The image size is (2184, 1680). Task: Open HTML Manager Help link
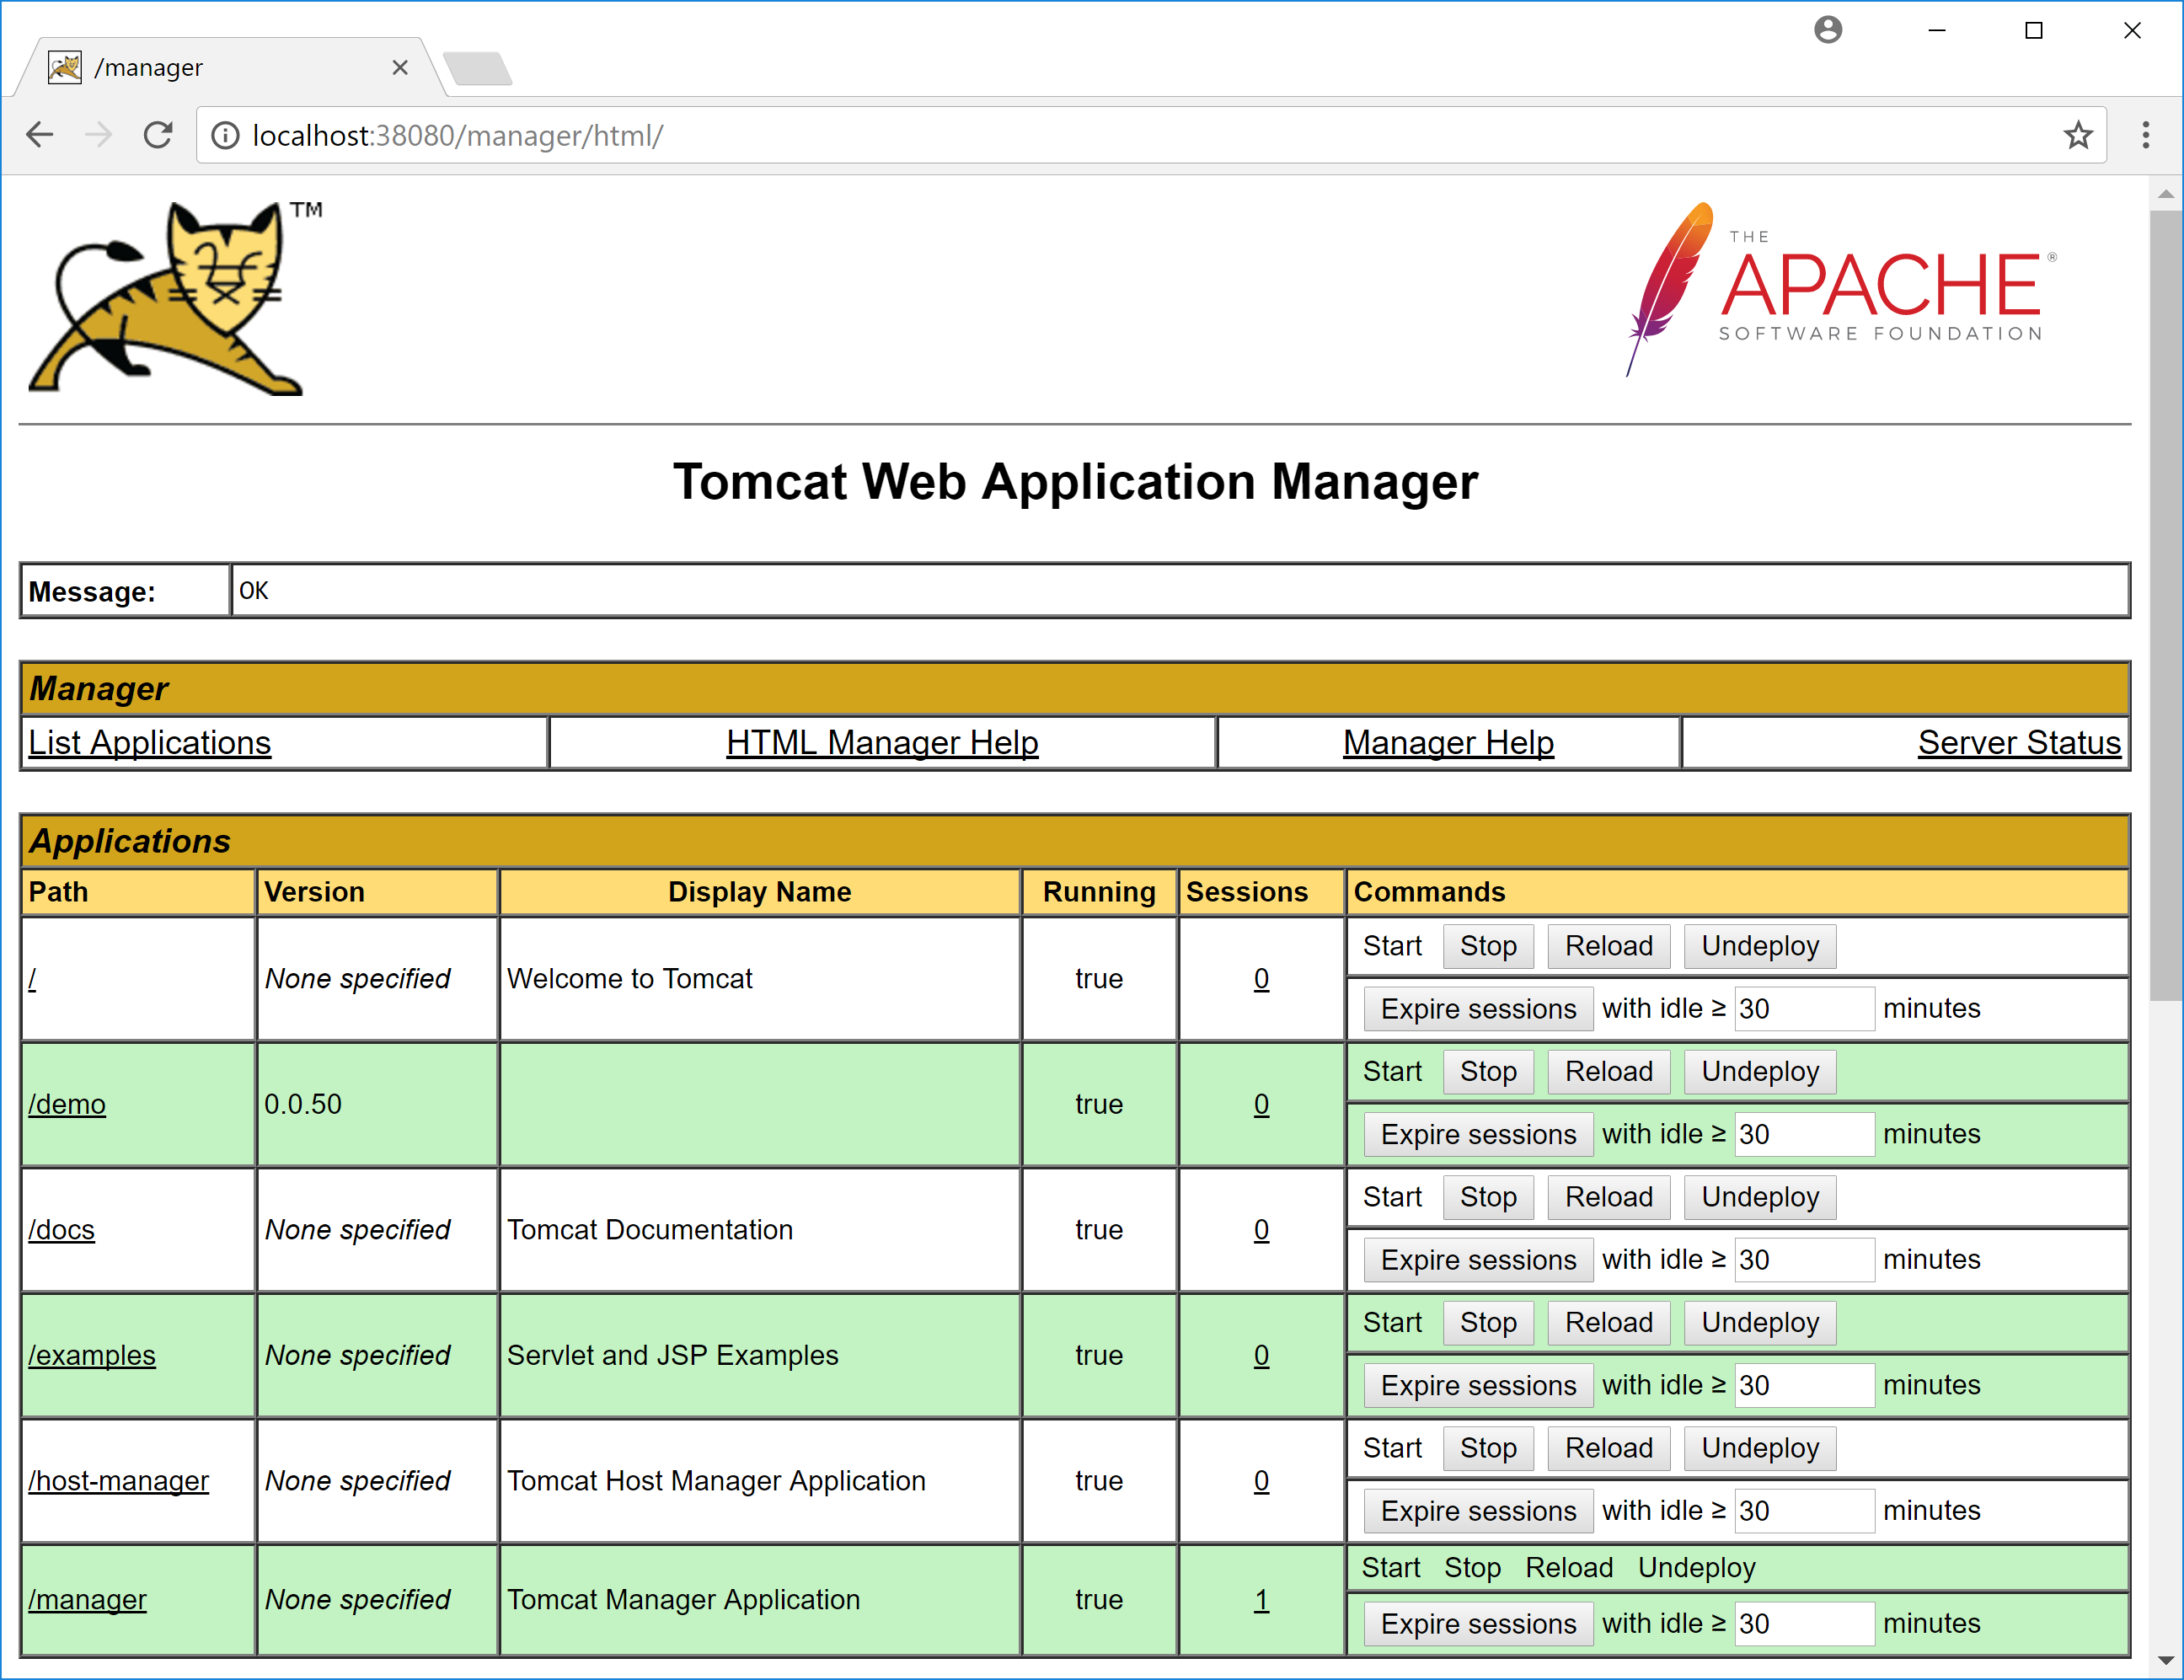coord(882,743)
